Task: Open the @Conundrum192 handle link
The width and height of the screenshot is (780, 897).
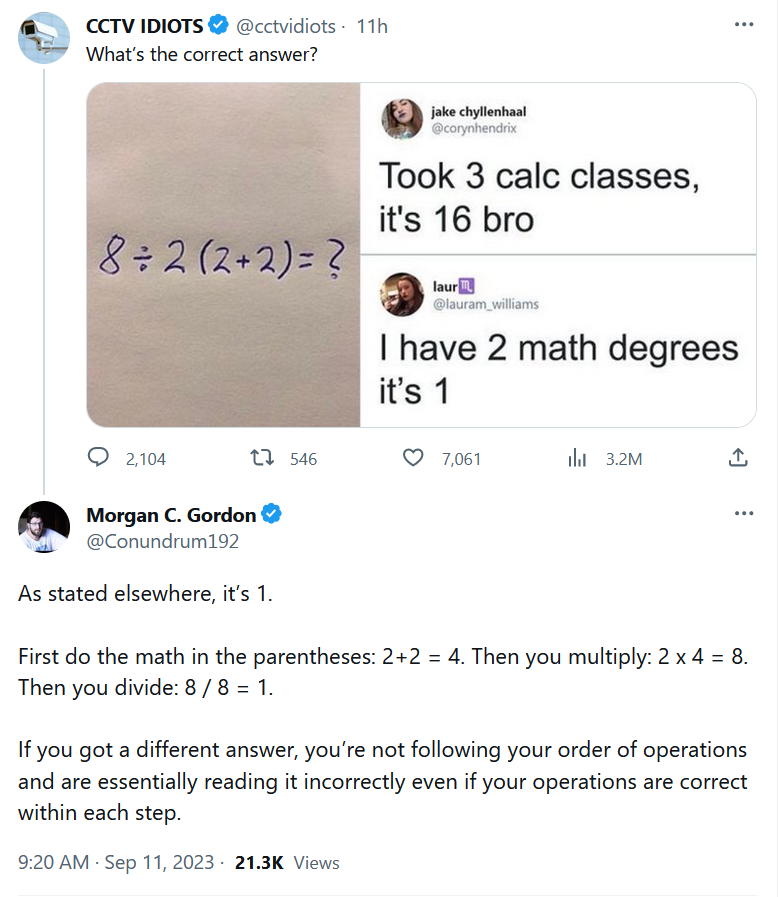Action: coord(163,541)
